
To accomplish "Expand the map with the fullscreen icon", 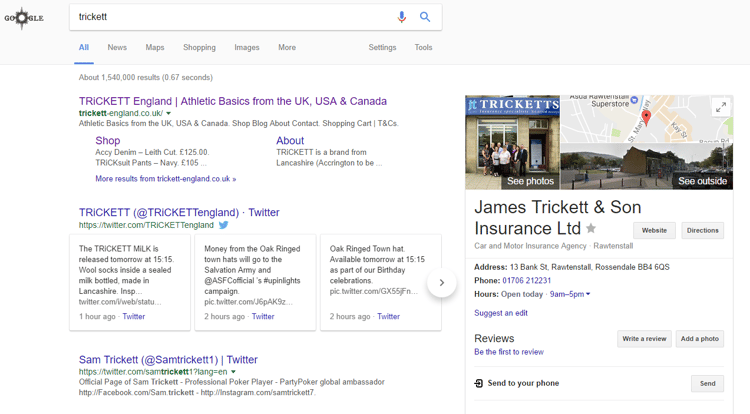I will (720, 107).
